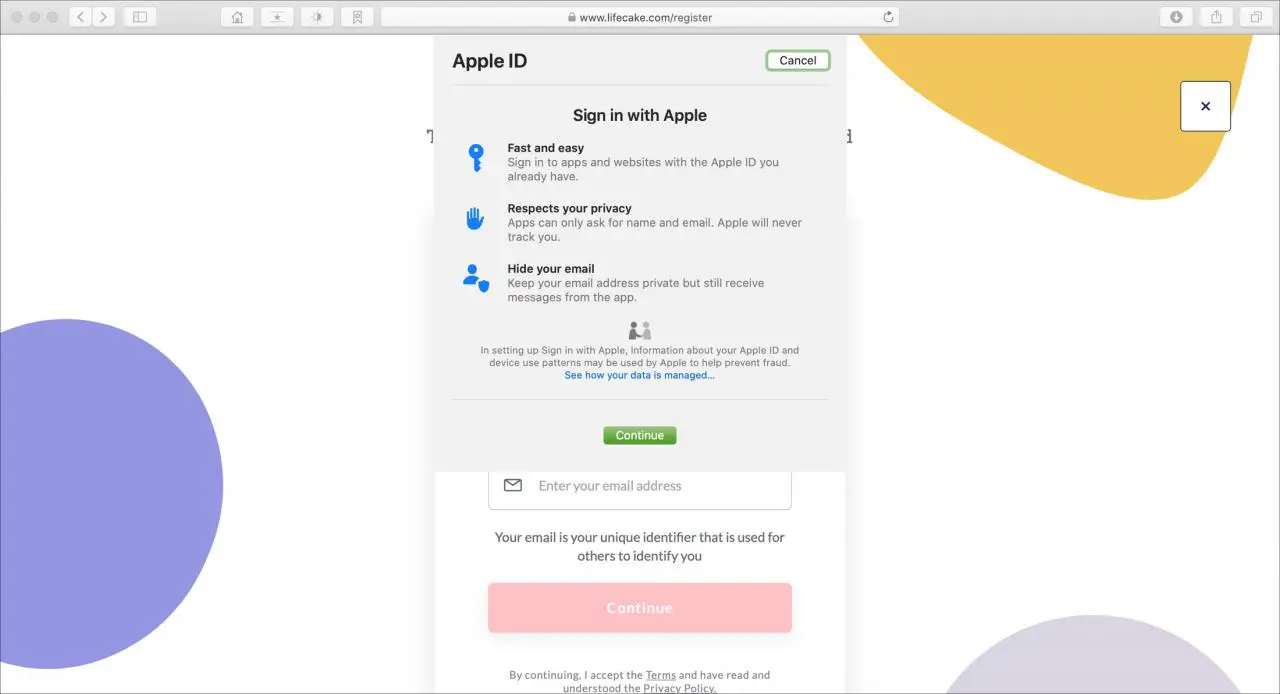
Task: Click the Safari forward arrow
Action: coord(103,17)
